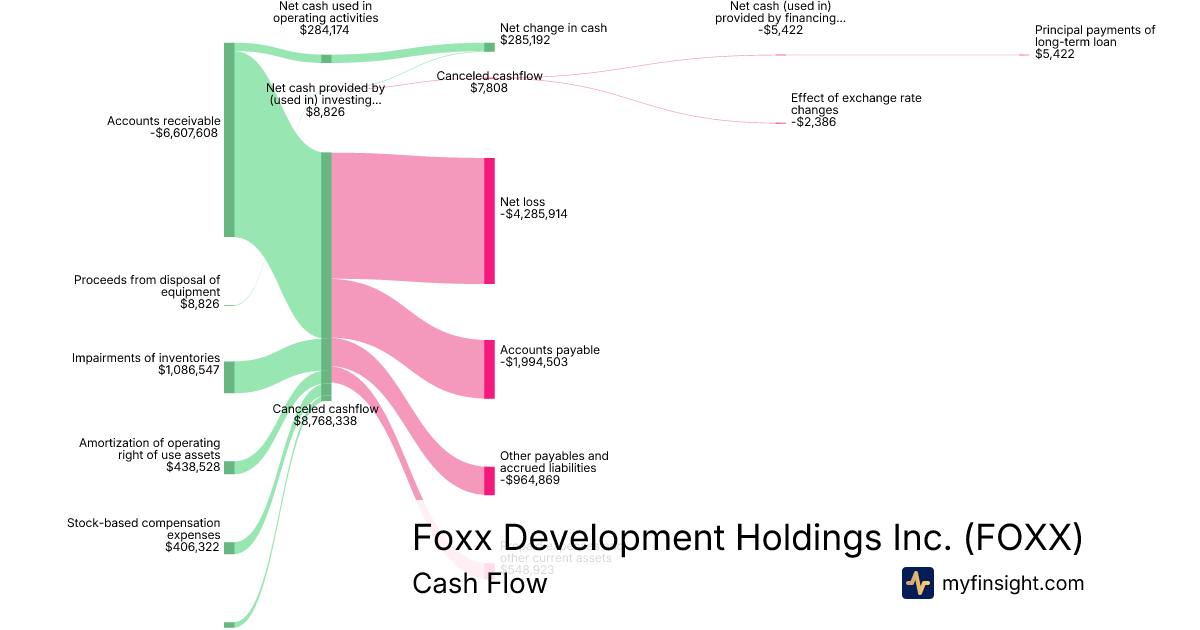Click the Amortization of operating right node
The width and height of the screenshot is (1200, 630).
(x=229, y=467)
